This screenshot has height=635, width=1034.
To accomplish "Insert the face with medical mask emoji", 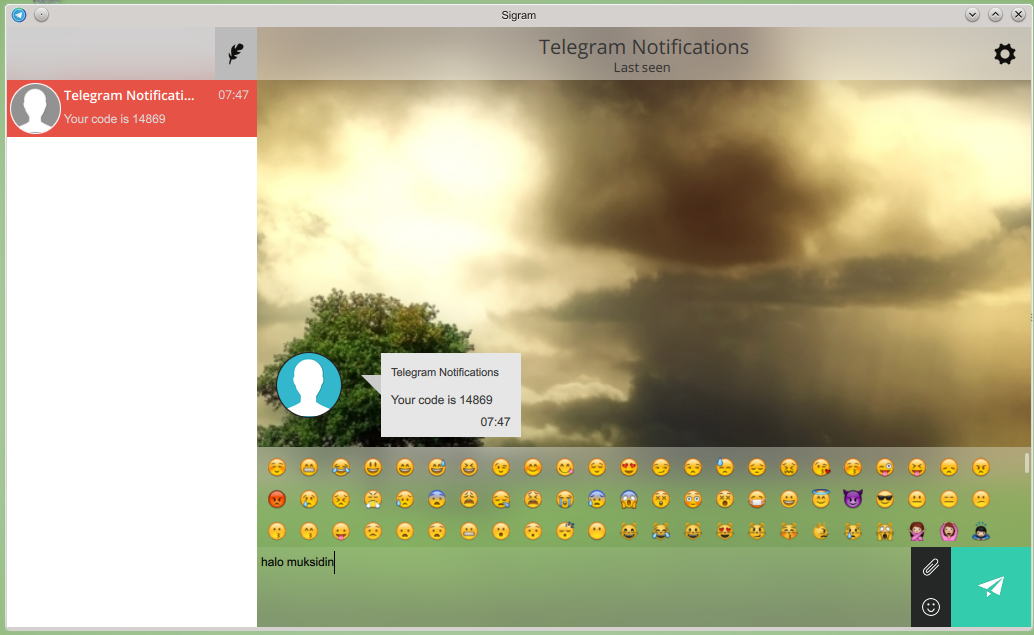I will tap(757, 499).
